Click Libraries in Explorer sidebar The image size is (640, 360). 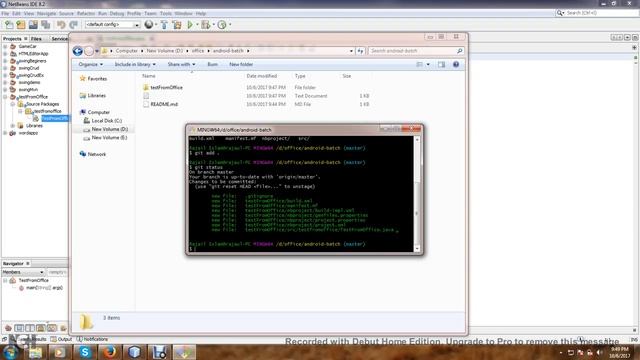click(x=97, y=96)
